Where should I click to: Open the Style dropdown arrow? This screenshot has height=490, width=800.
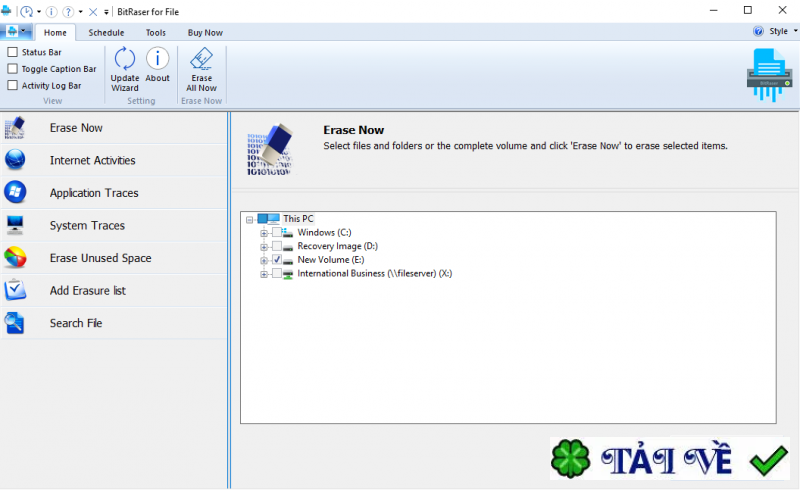coord(795,31)
